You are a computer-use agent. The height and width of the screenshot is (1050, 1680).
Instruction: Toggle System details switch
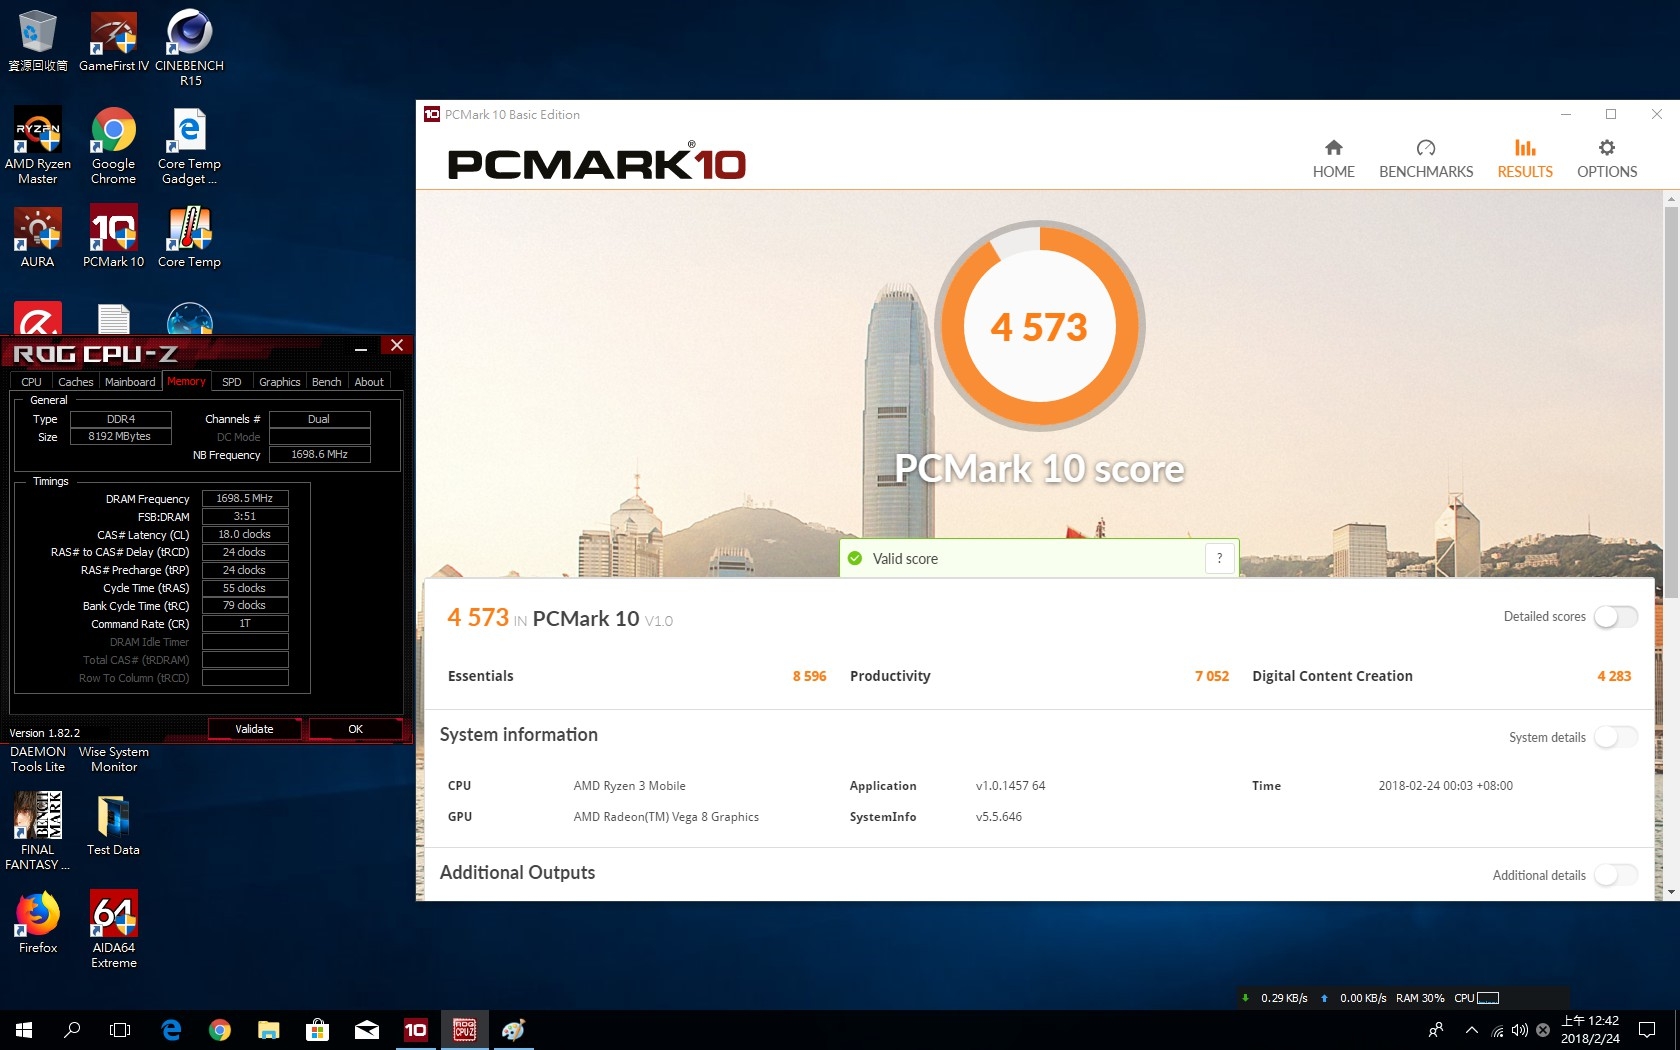click(x=1615, y=737)
